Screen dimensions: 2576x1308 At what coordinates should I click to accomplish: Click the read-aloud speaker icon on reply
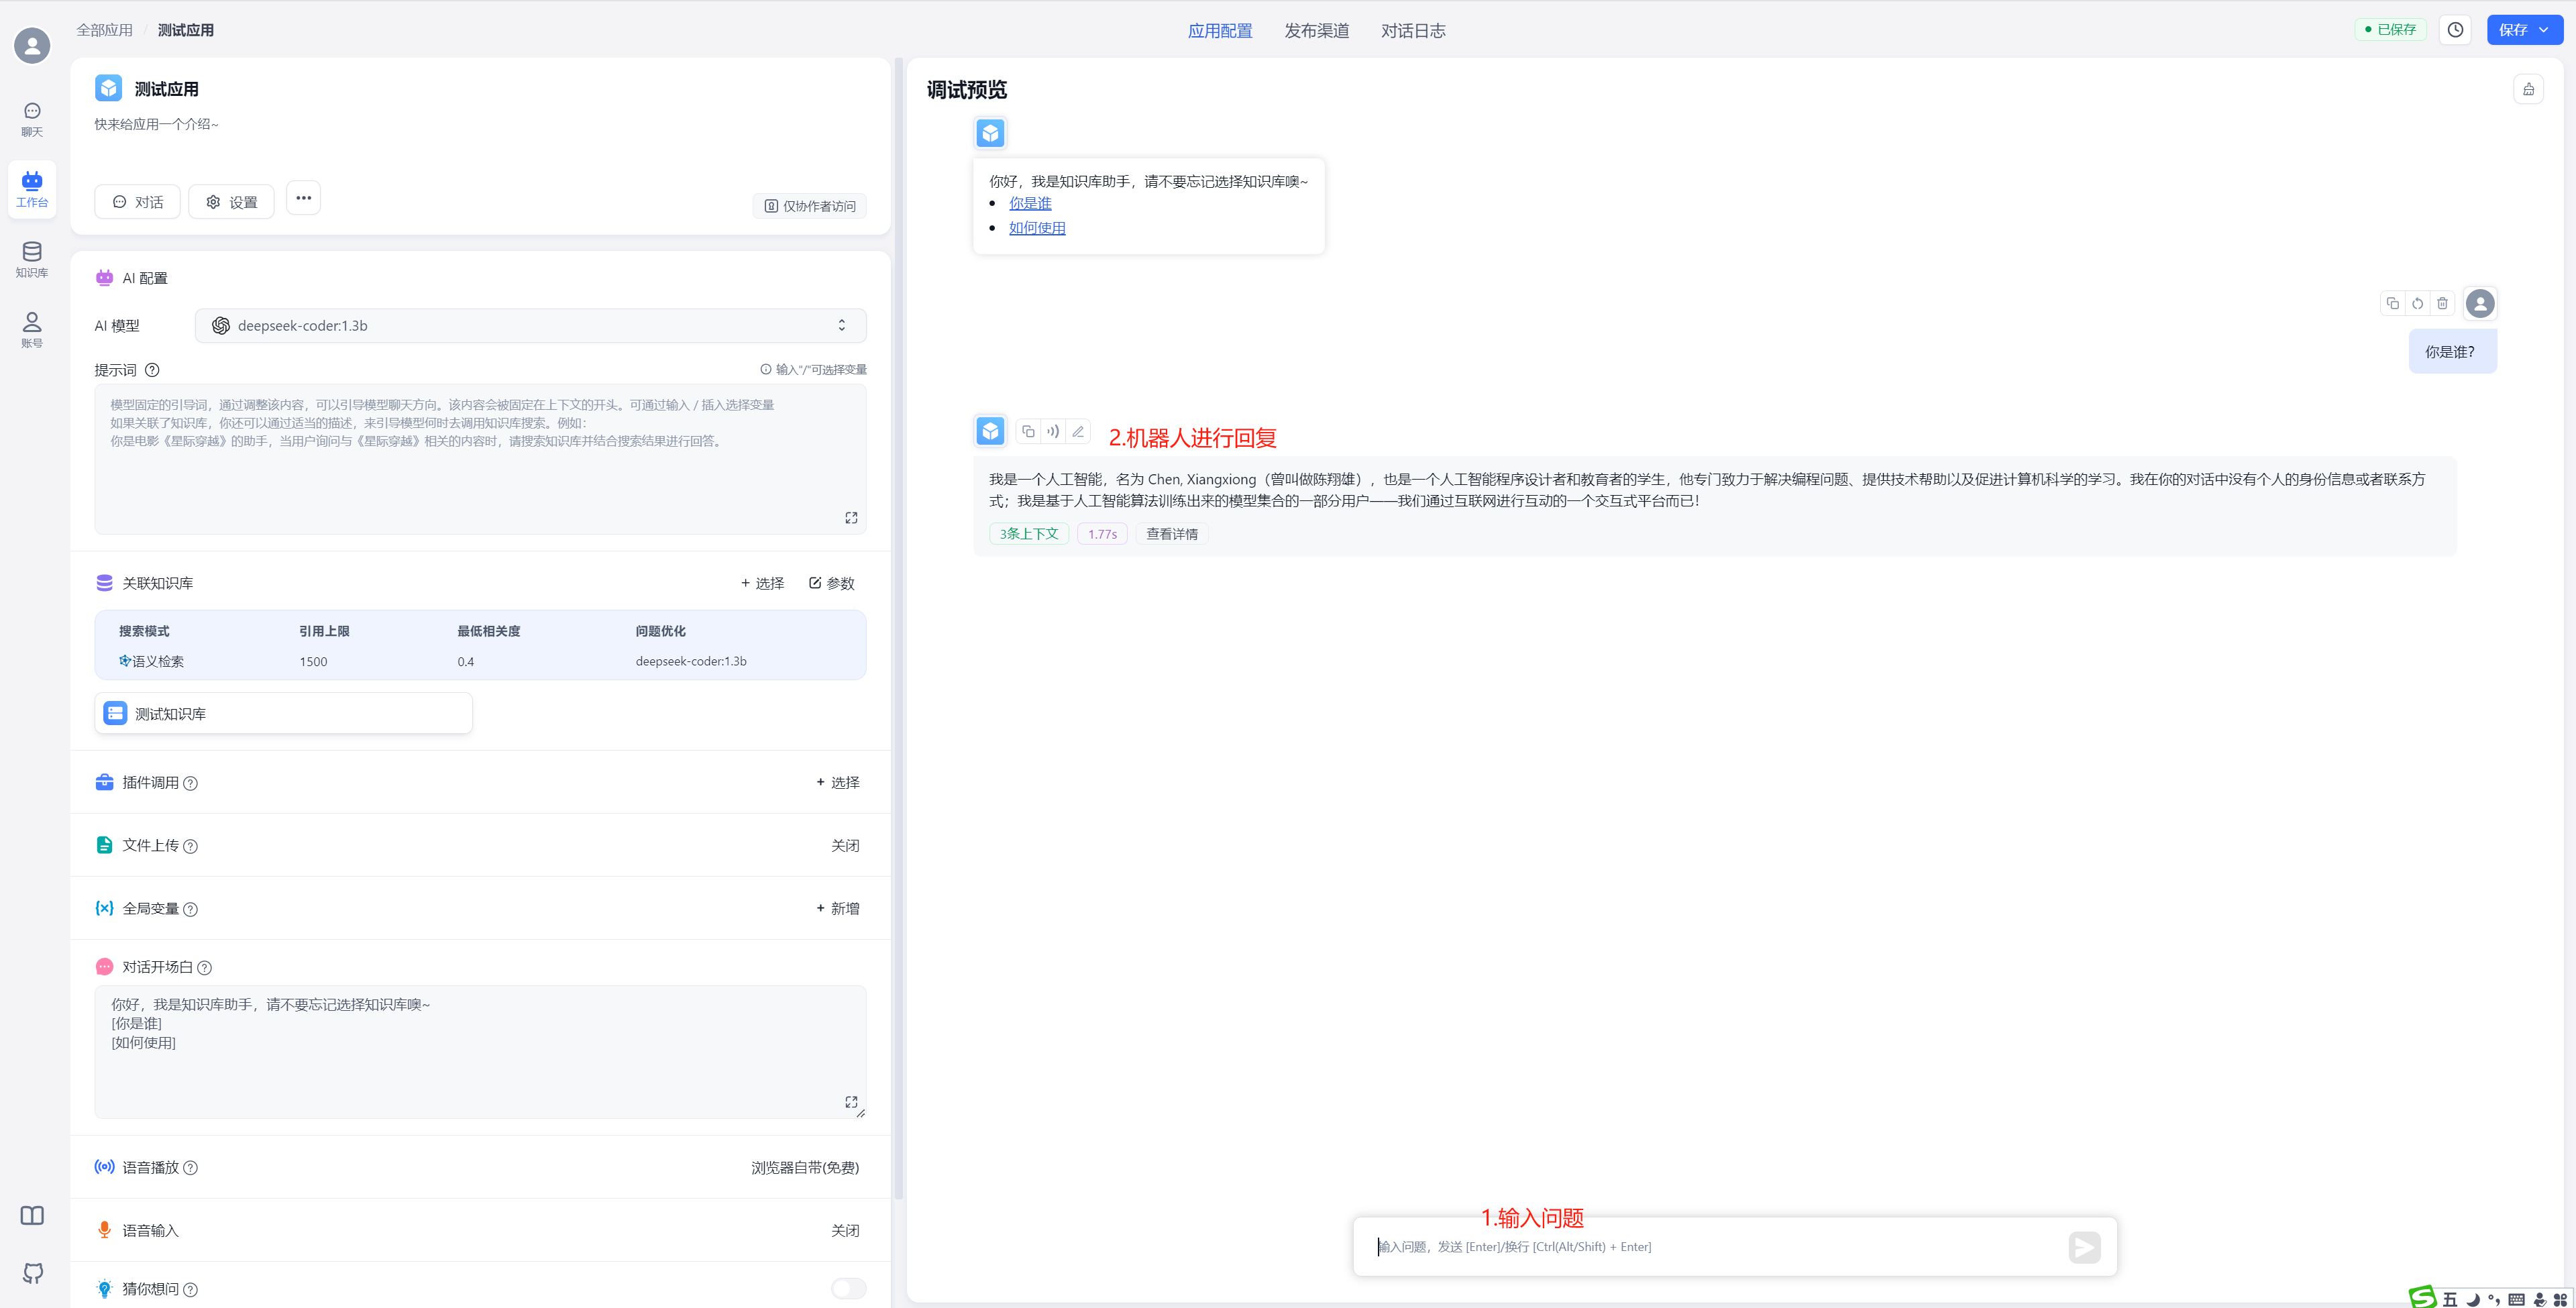[x=1053, y=432]
